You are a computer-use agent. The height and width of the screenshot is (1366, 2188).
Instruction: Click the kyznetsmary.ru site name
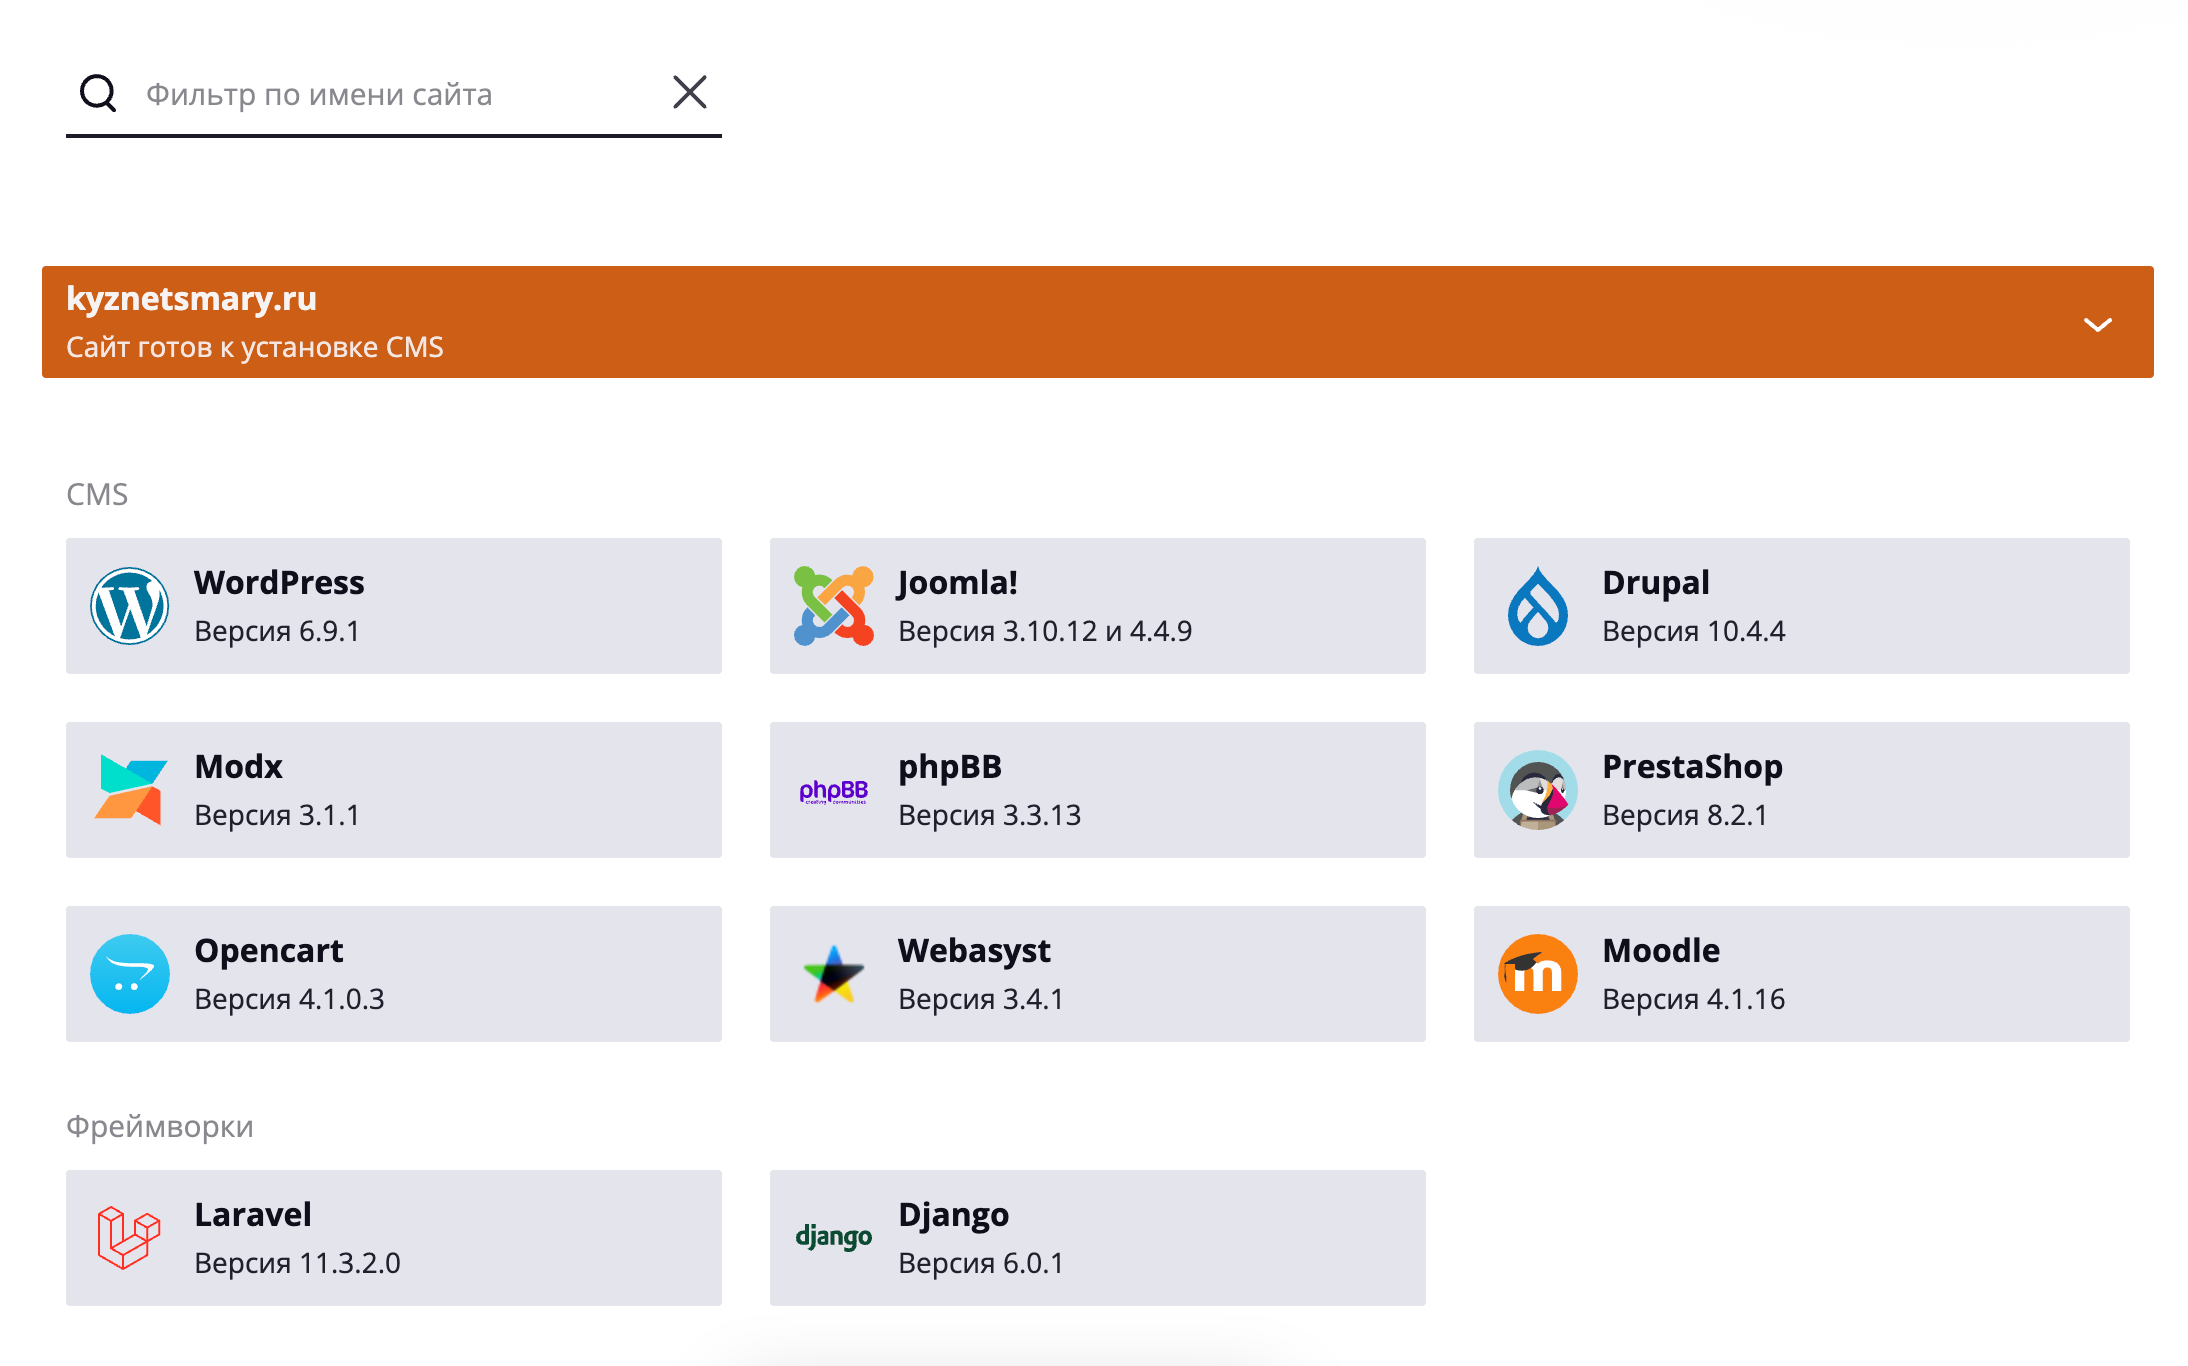pyautogui.click(x=192, y=298)
